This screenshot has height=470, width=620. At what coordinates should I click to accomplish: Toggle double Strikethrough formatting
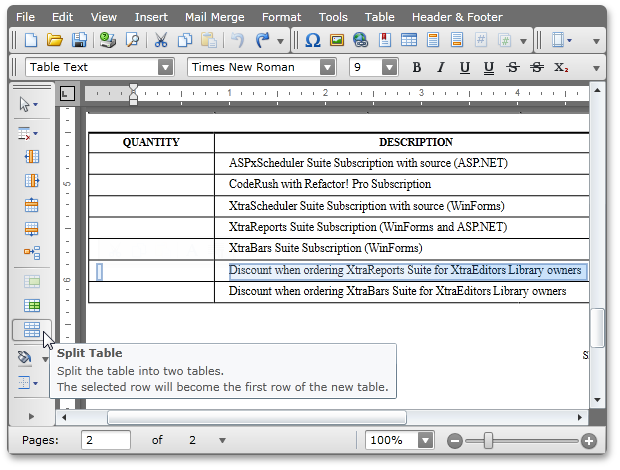537,68
